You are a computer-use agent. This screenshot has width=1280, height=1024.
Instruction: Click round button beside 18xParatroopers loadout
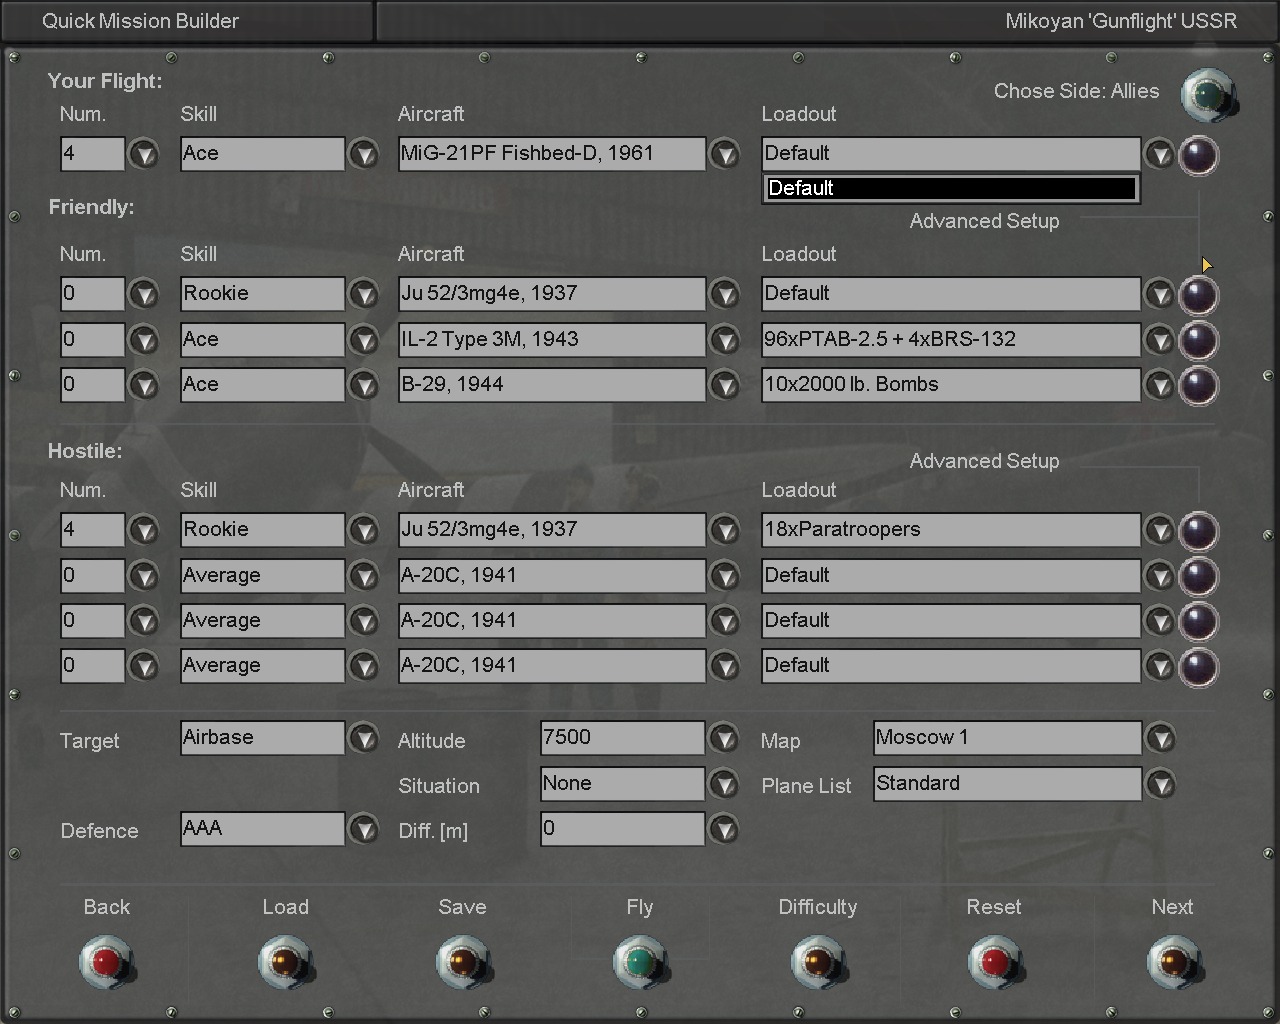click(1198, 531)
